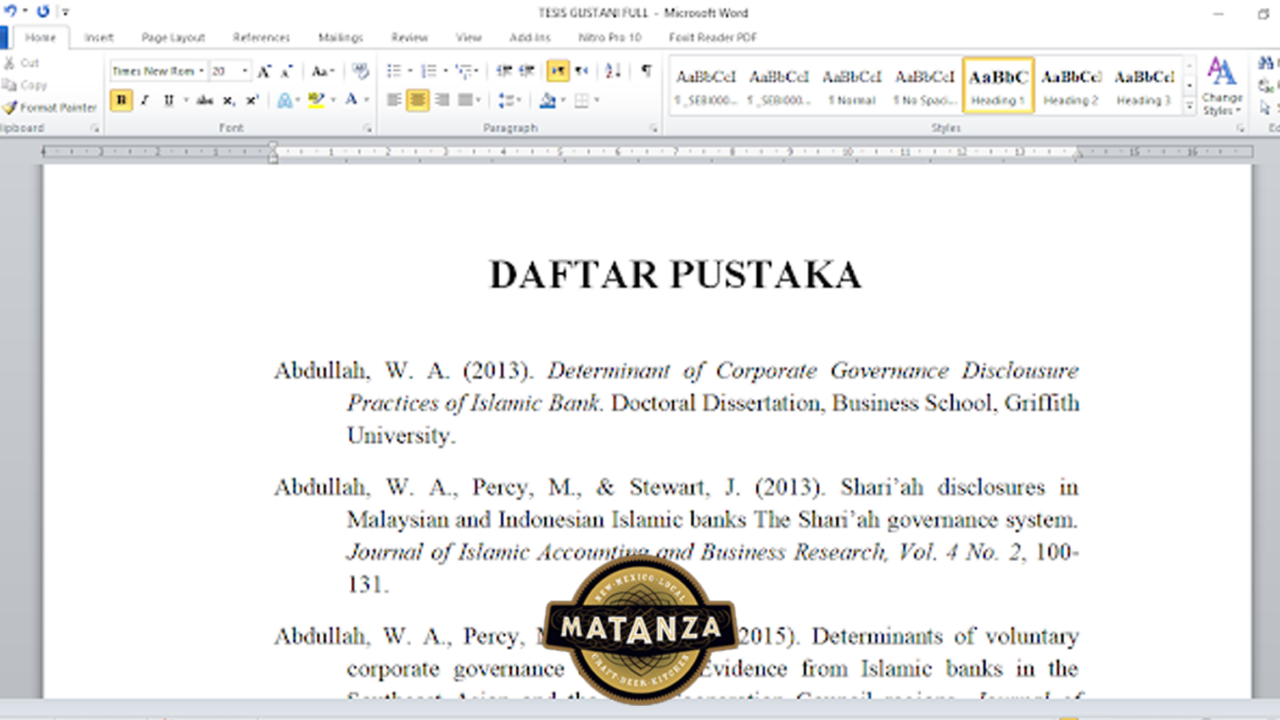Click the Redo icon in Quick Access
This screenshot has width=1280, height=720.
tap(43, 11)
